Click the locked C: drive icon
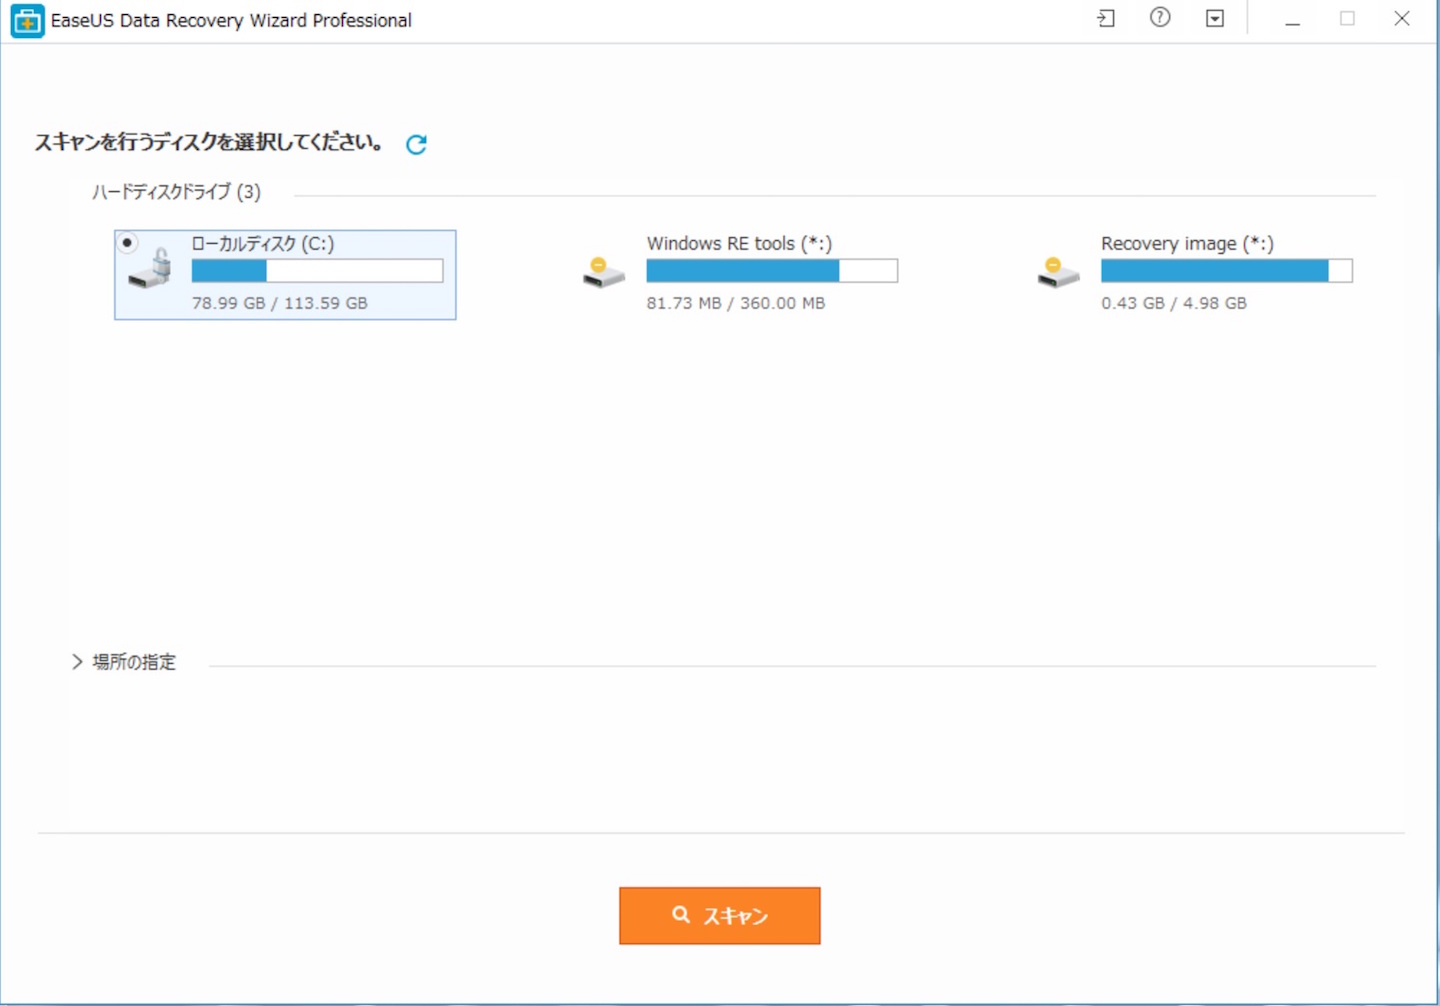Image resolution: width=1440 pixels, height=1006 pixels. coord(150,269)
